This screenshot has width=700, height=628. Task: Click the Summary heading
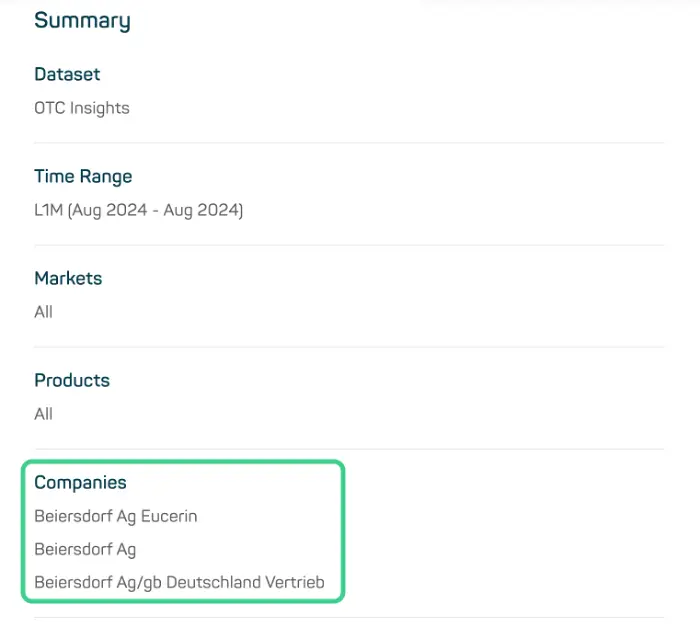click(82, 21)
